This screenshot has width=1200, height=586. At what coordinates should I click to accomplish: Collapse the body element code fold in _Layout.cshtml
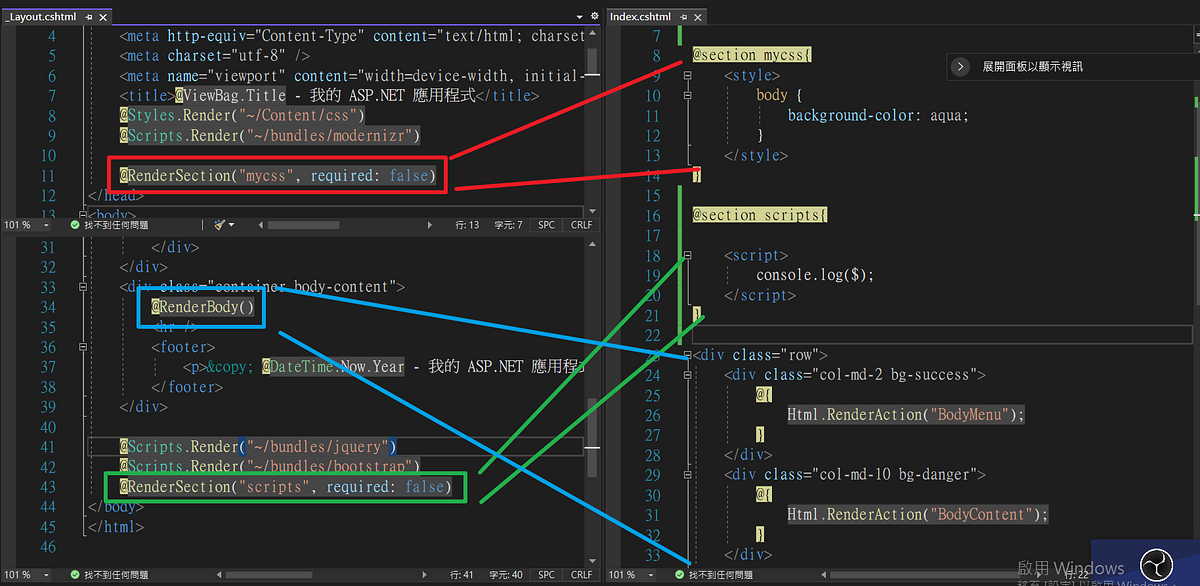point(83,215)
